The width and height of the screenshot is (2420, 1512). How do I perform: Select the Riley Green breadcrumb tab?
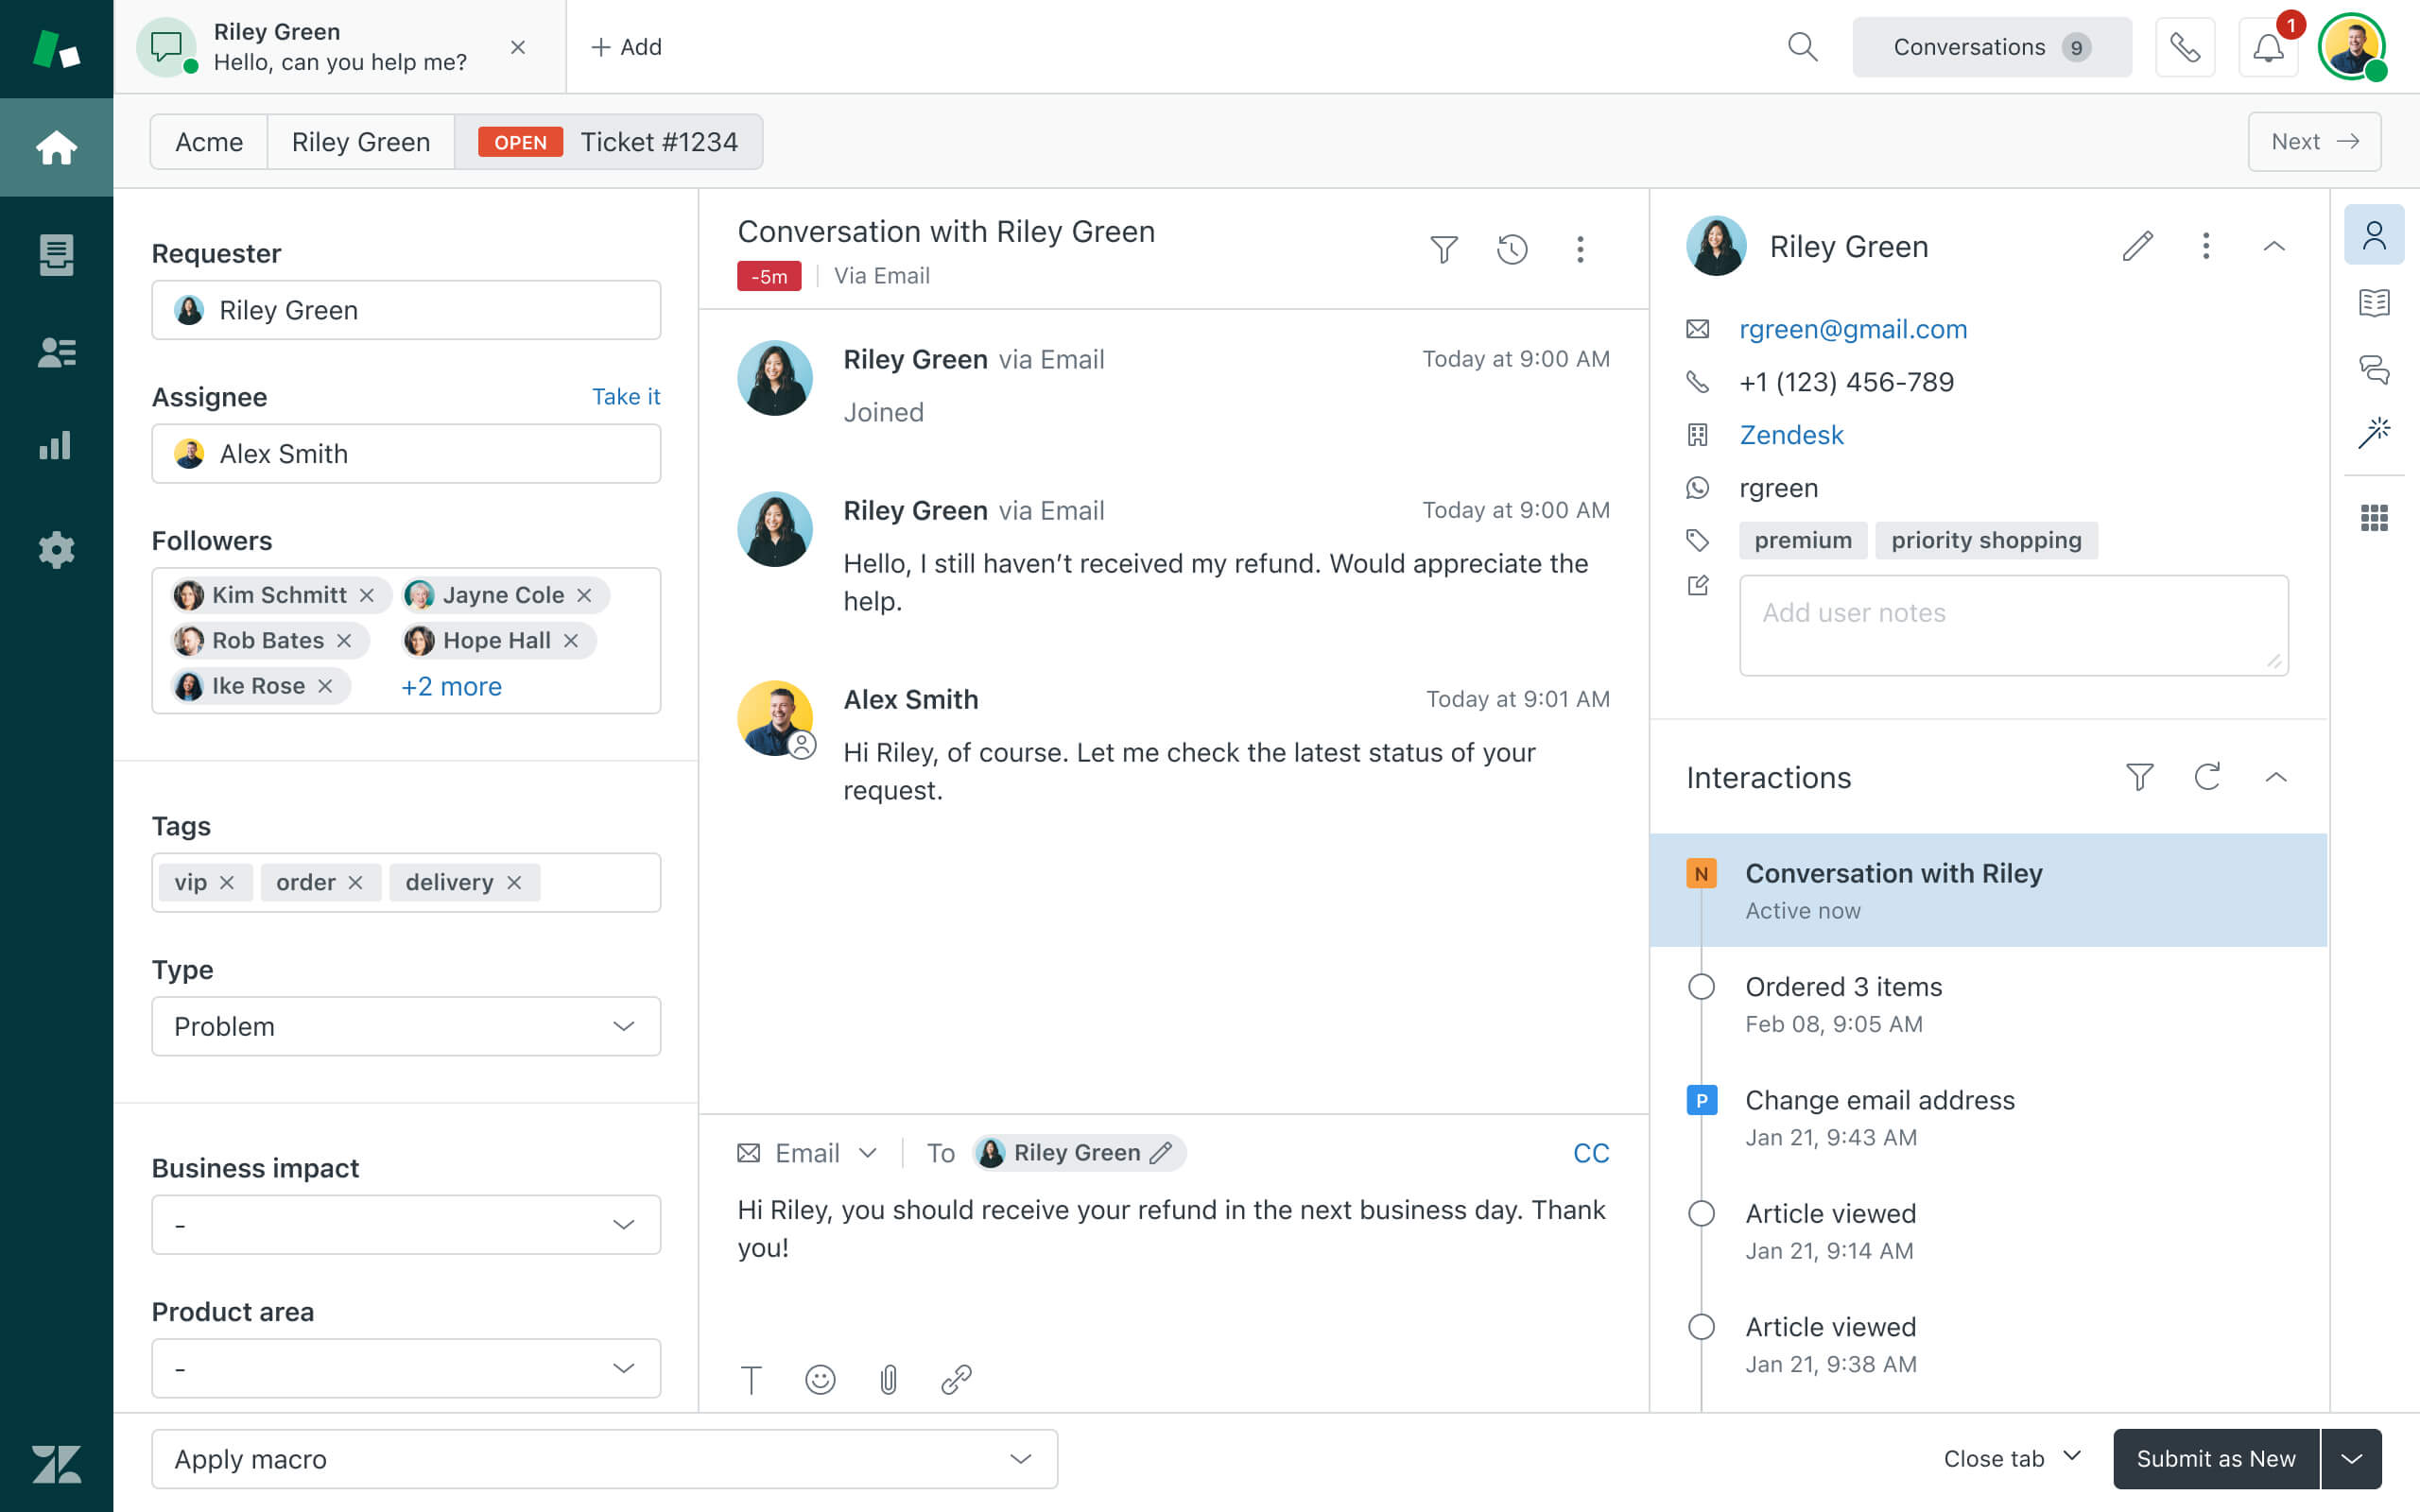pos(360,142)
